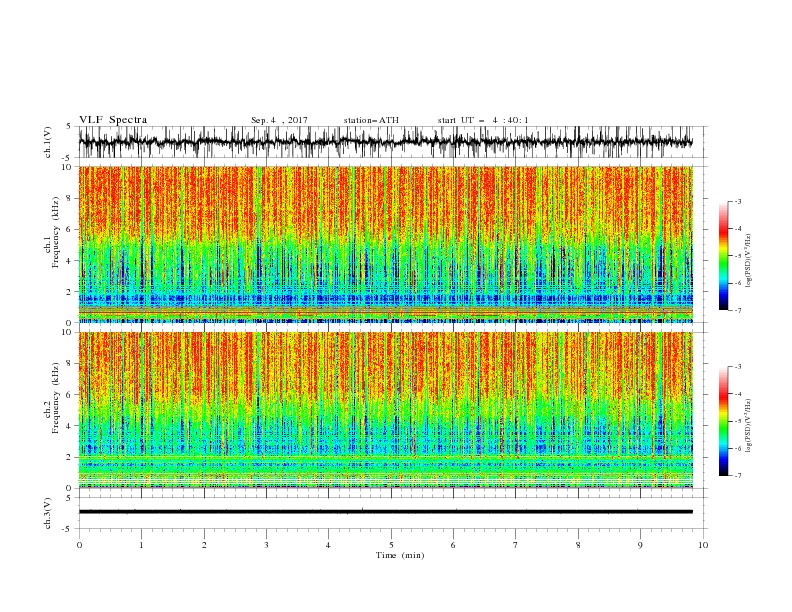
Task: Select the date text "Sep. 4 , 2017"
Action: click(279, 120)
